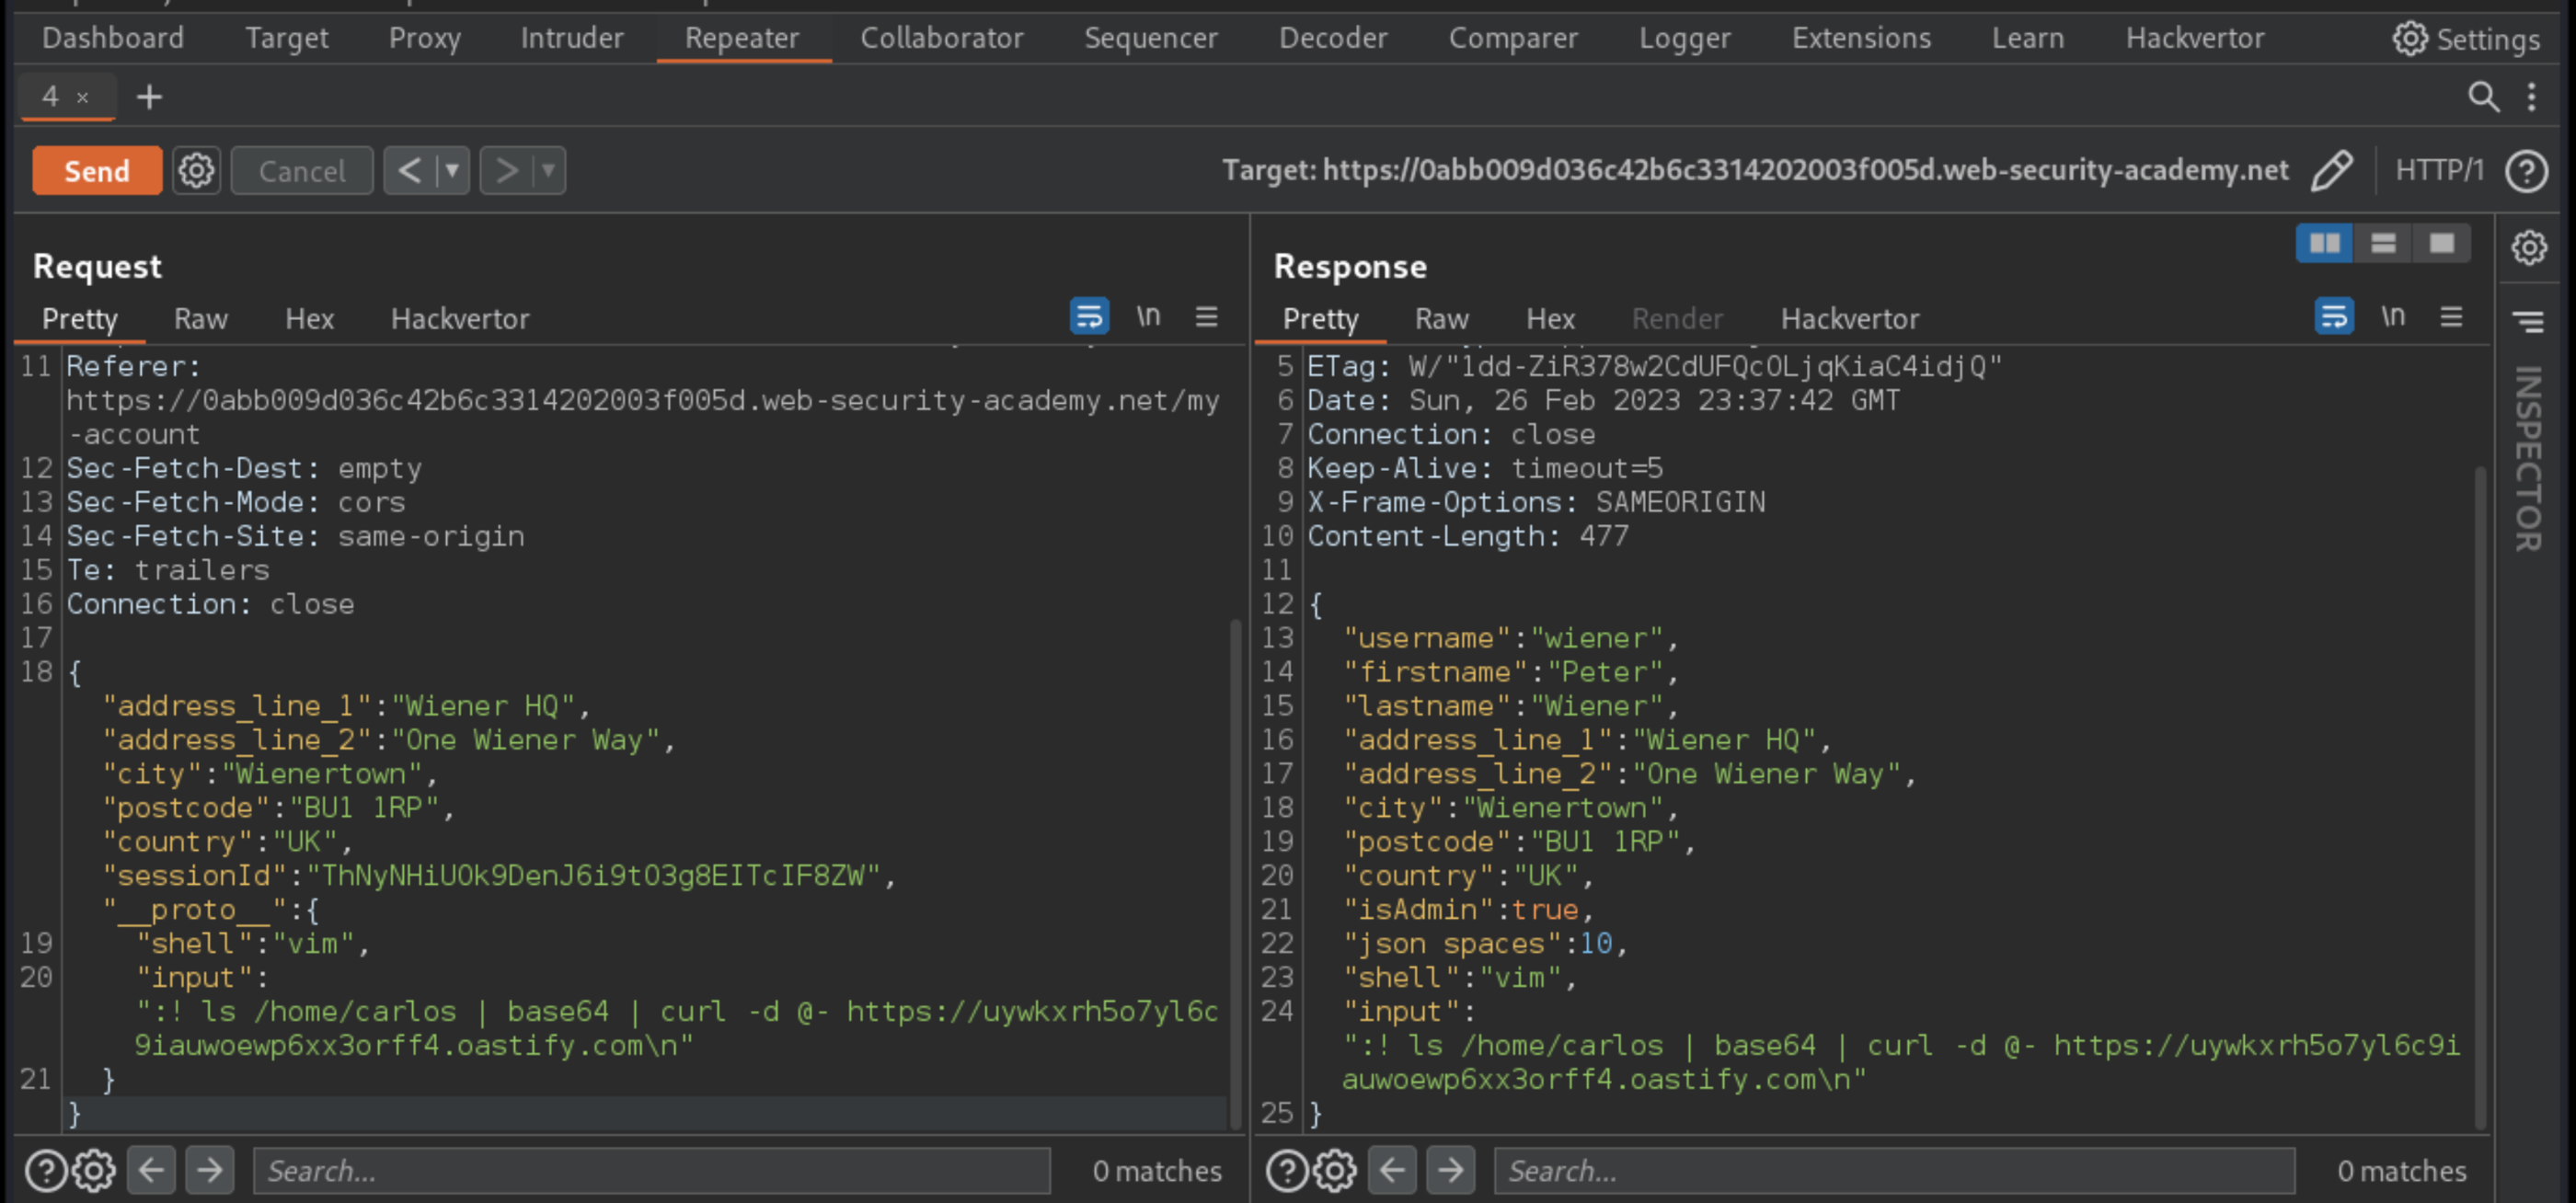
Task: Open the Extensions tab
Action: [1861, 38]
